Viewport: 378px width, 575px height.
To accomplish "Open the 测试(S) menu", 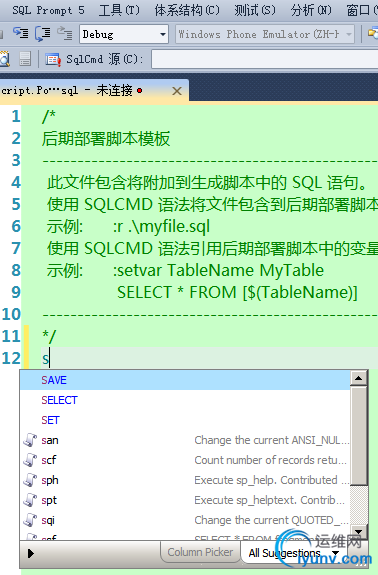I will click(254, 10).
